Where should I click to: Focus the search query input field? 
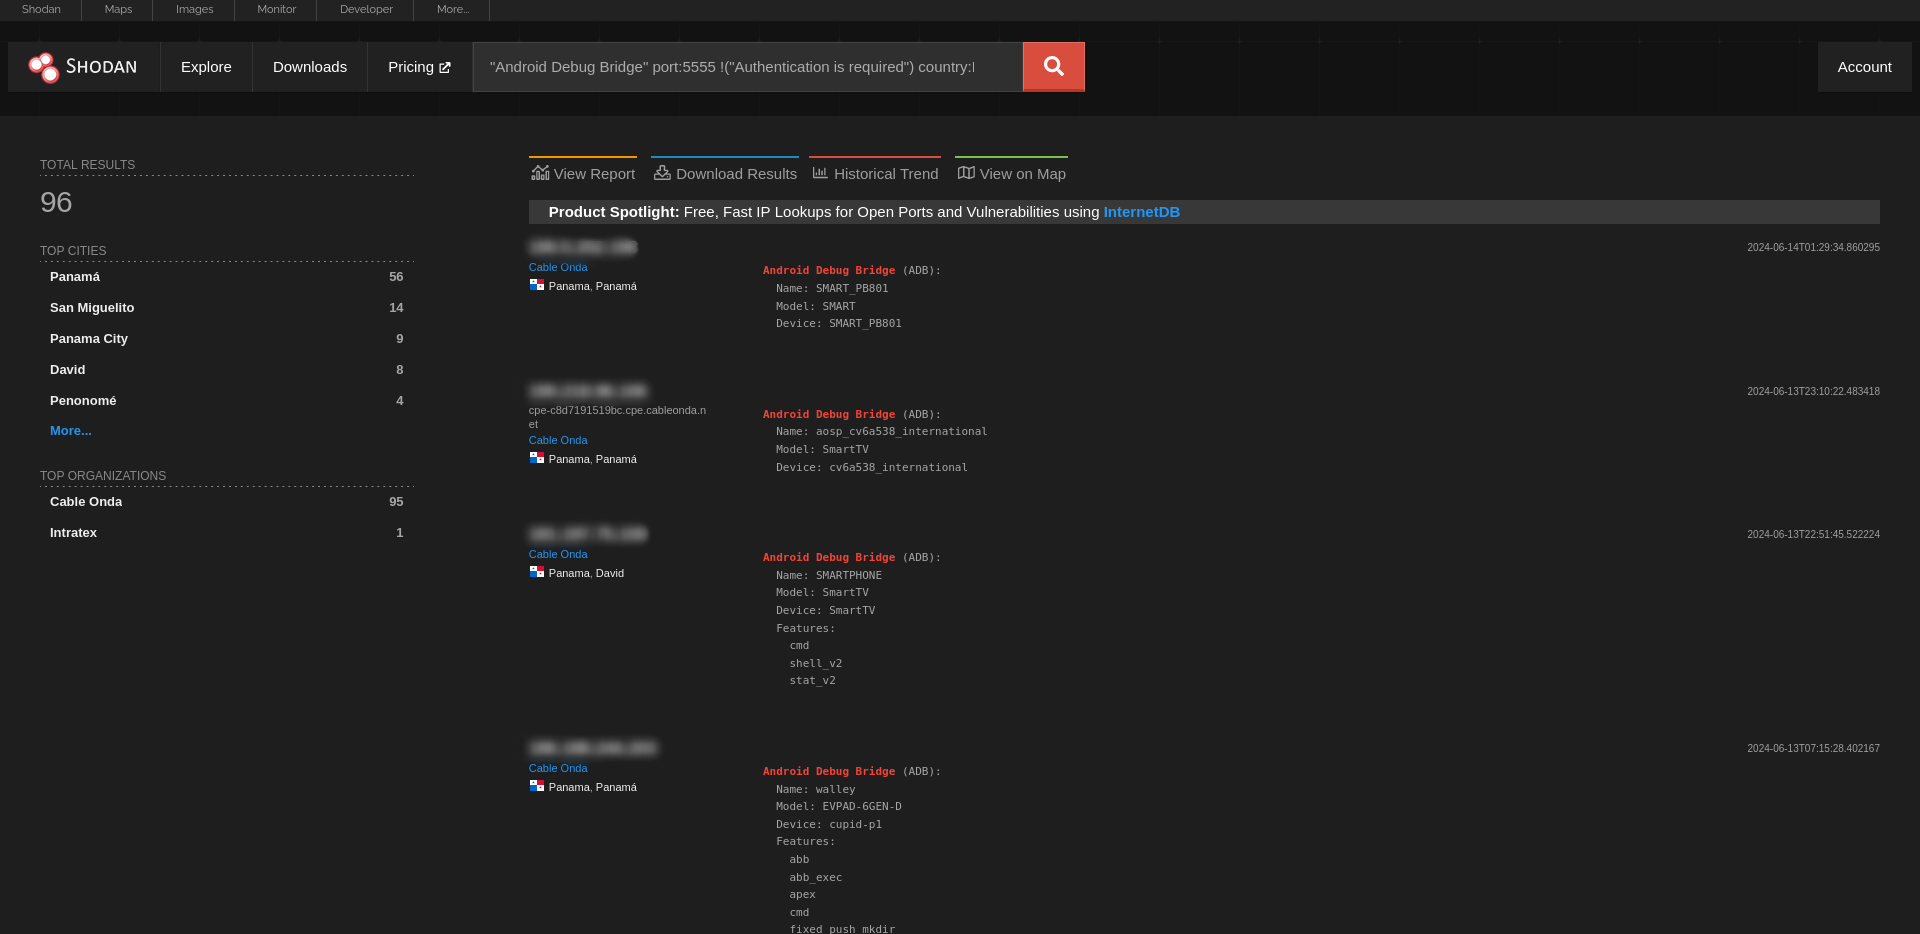tap(748, 67)
